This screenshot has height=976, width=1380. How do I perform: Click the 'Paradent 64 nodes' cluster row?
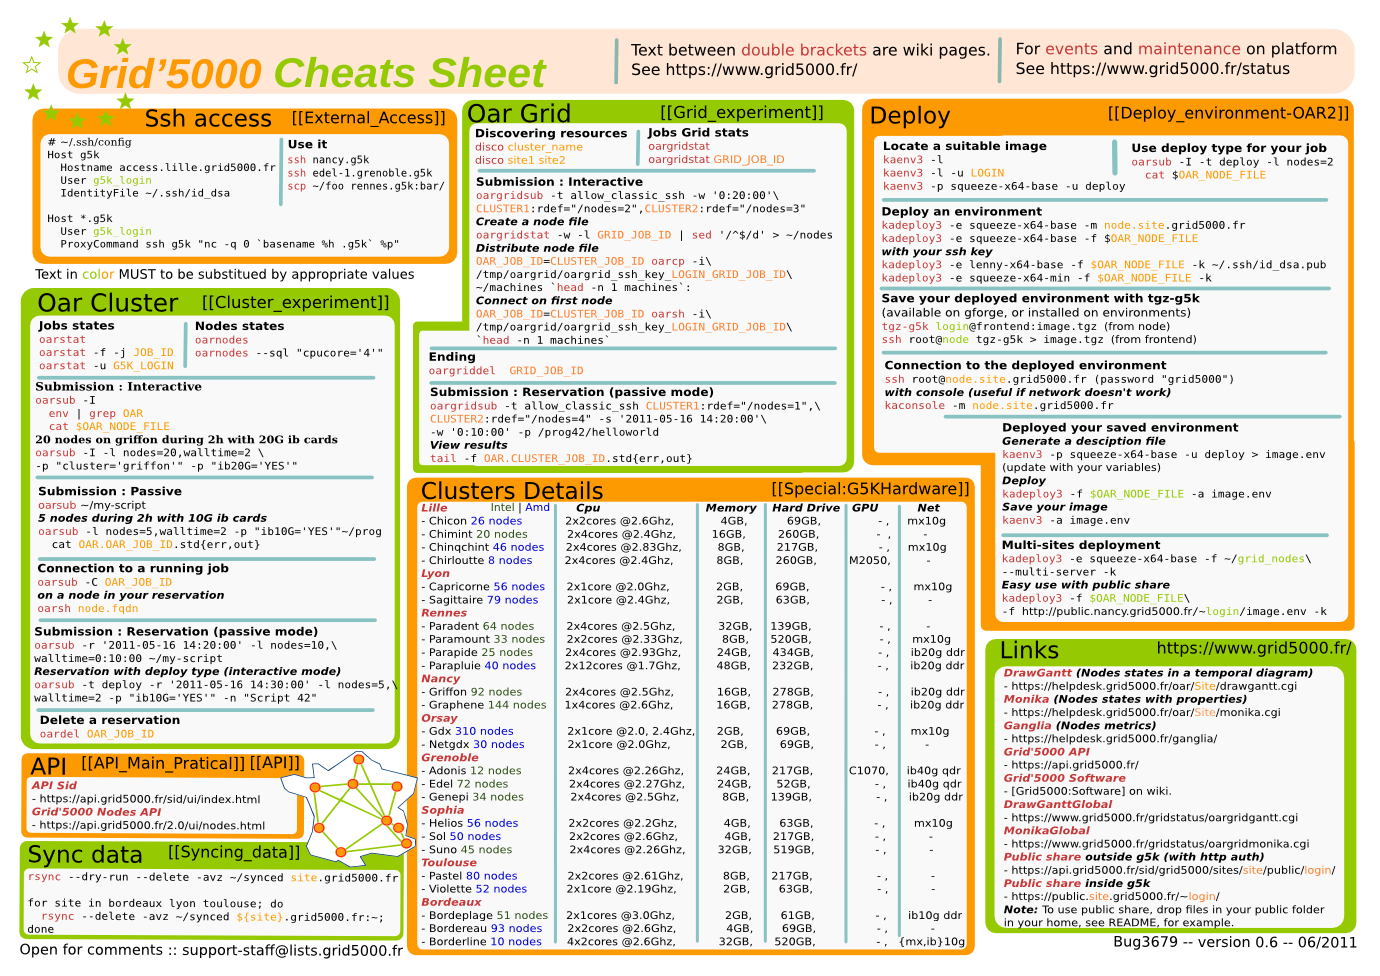tap(692, 626)
